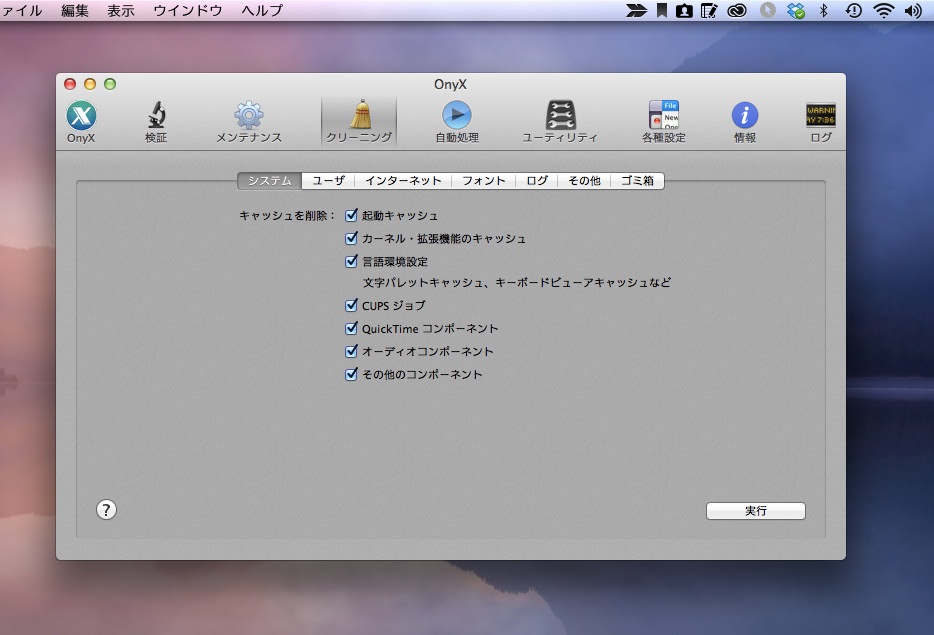Switch to the ログ tab
The height and width of the screenshot is (635, 934).
(537, 180)
